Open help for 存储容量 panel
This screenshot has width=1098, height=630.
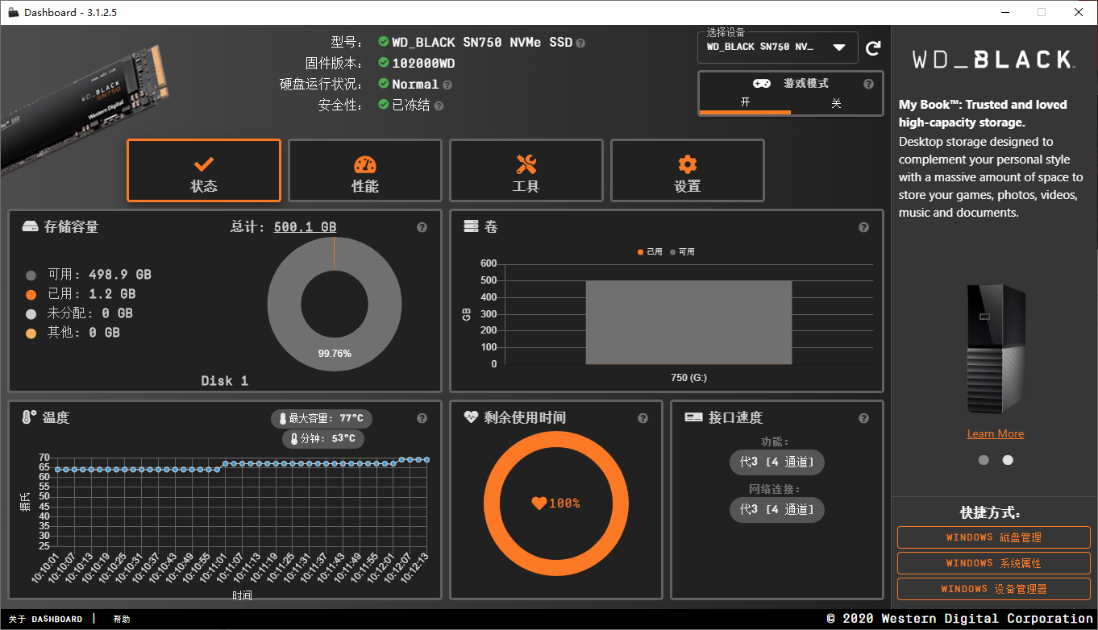[422, 227]
